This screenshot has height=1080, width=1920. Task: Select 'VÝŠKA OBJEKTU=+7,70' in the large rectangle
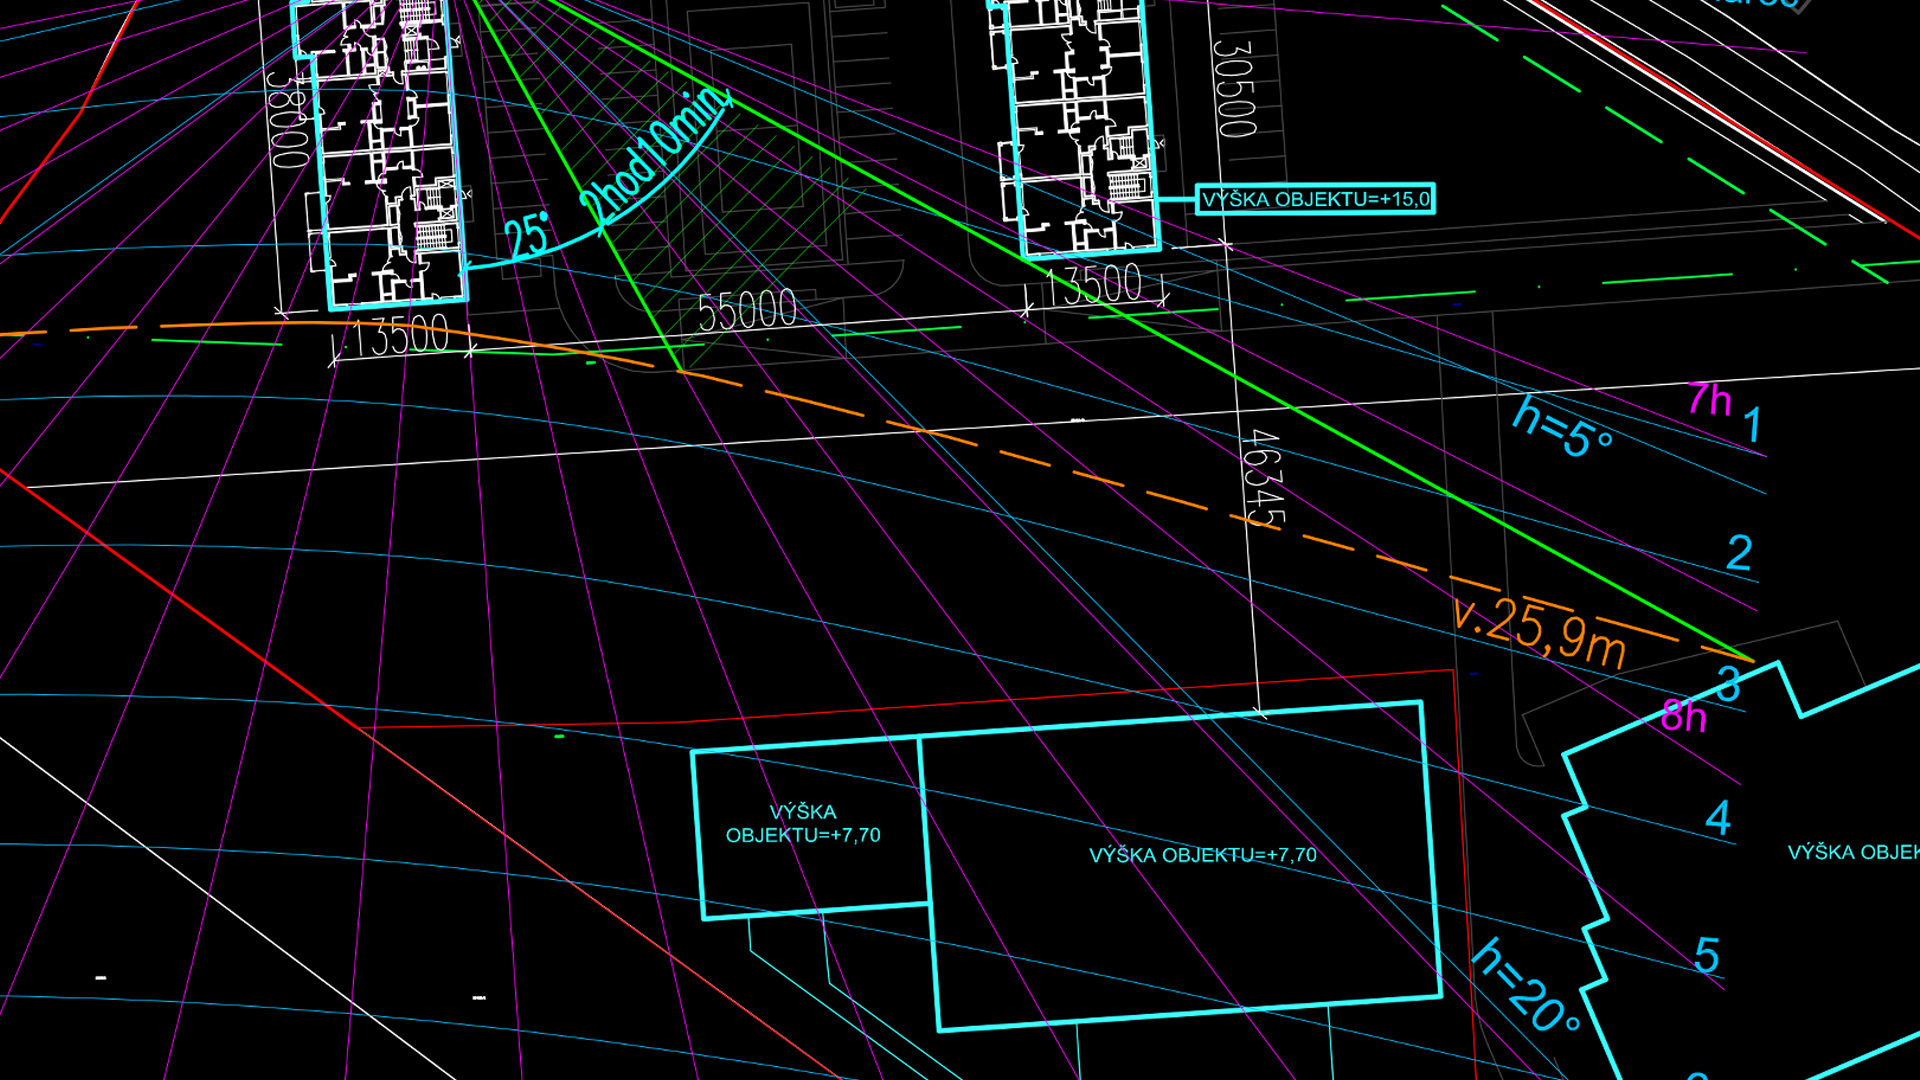[1202, 855]
